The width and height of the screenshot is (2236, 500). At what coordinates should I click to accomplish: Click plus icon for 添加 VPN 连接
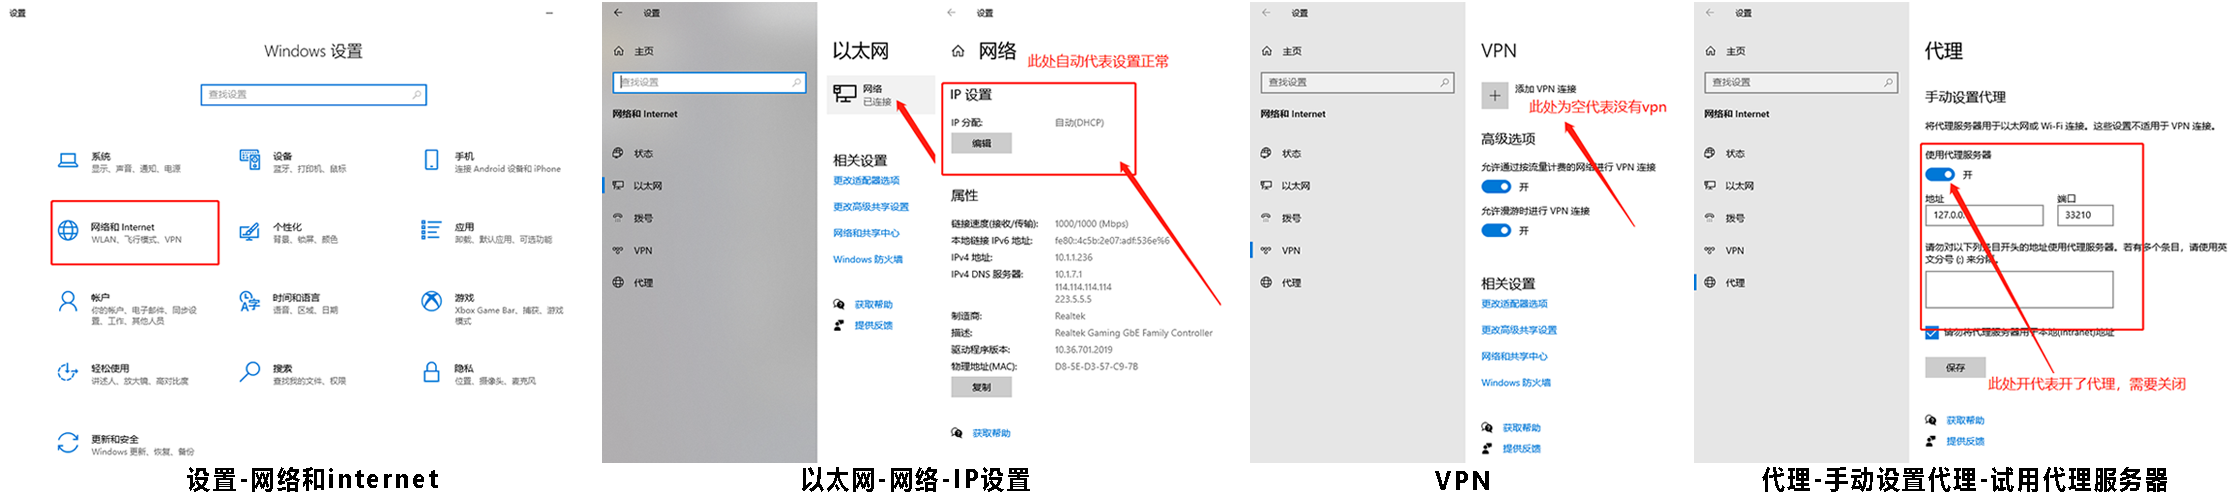1494,96
